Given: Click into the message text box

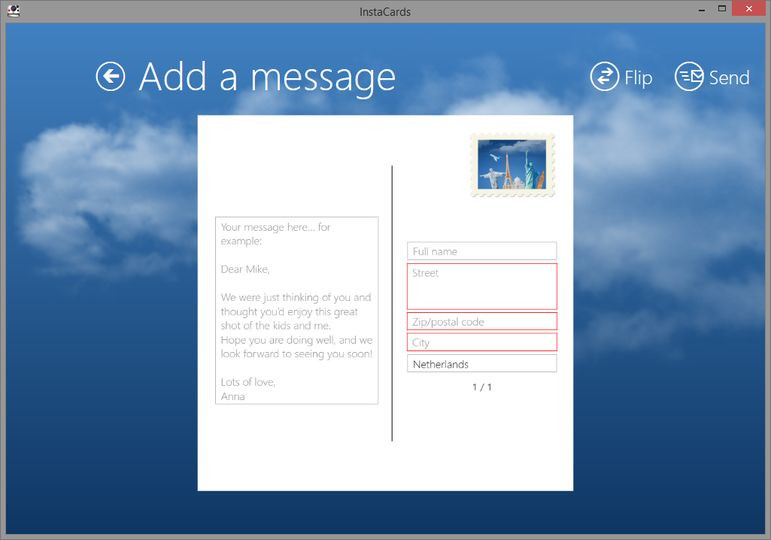Looking at the screenshot, I should 297,310.
